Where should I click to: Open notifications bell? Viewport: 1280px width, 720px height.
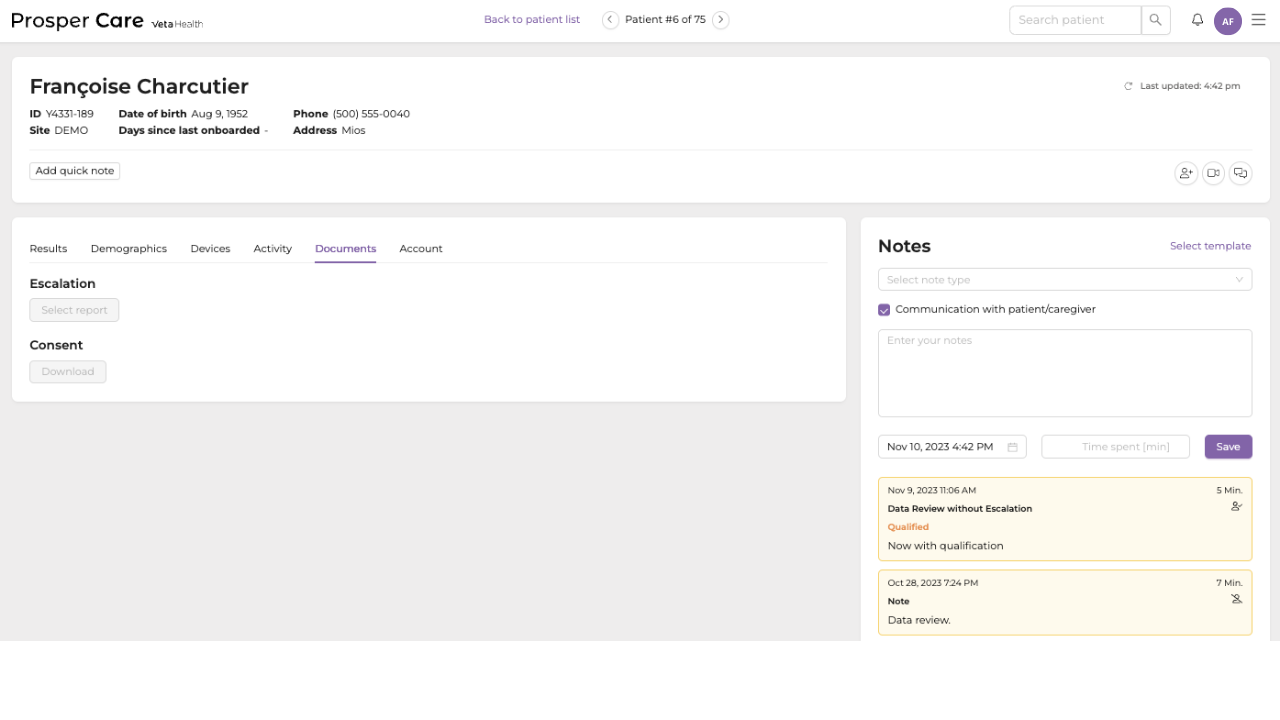click(x=1197, y=20)
